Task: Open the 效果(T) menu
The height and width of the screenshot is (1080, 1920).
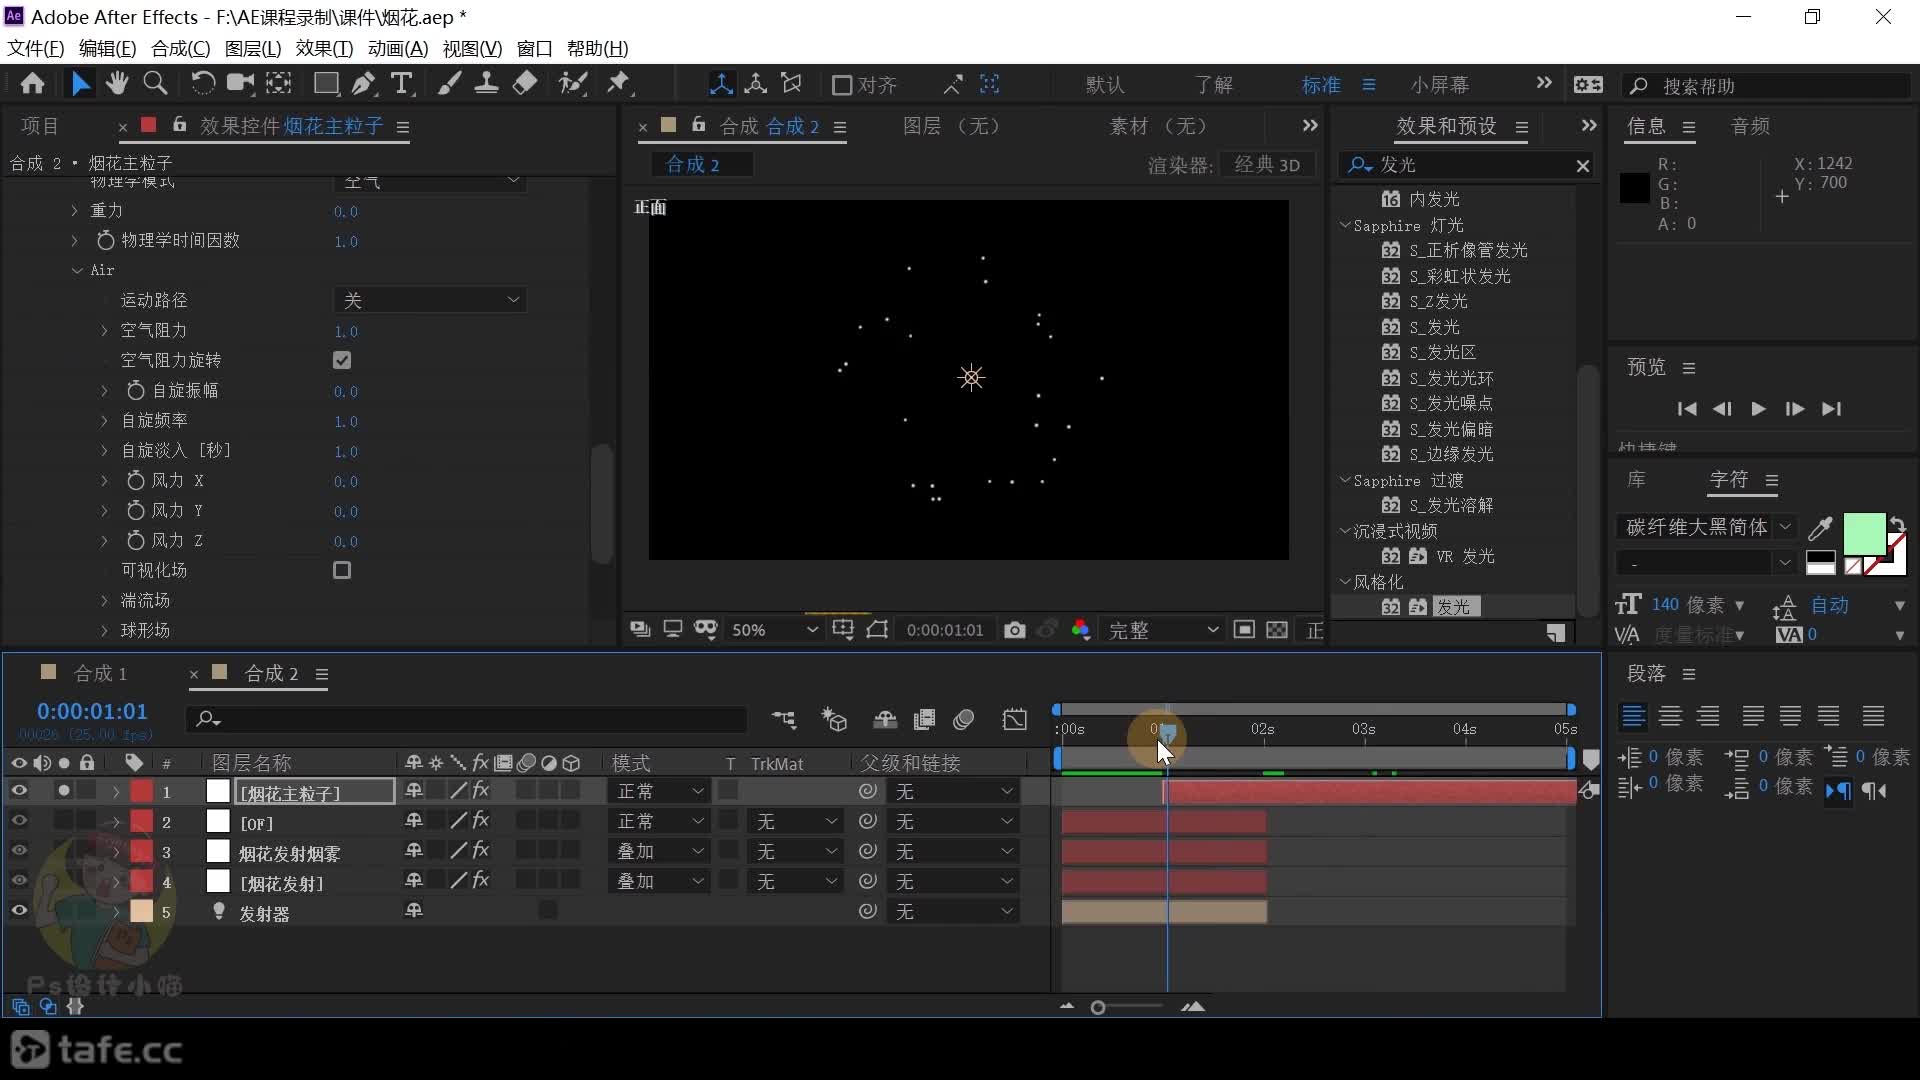Action: coord(324,48)
